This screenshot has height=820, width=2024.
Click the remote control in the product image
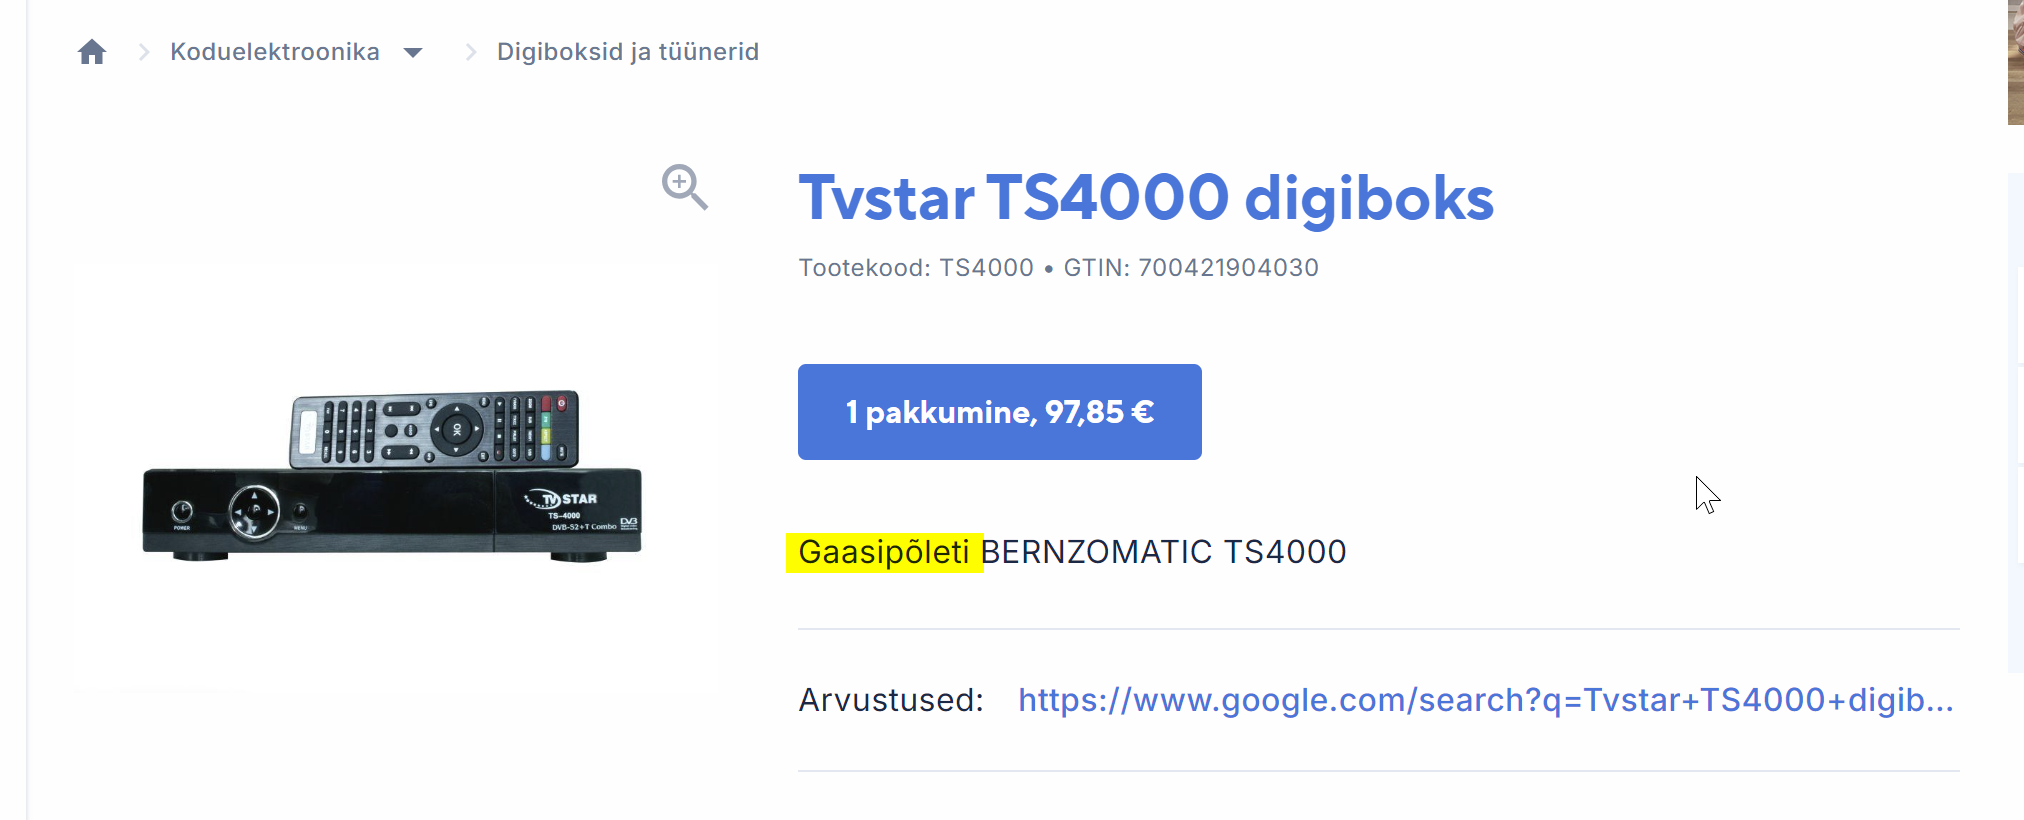434,429
